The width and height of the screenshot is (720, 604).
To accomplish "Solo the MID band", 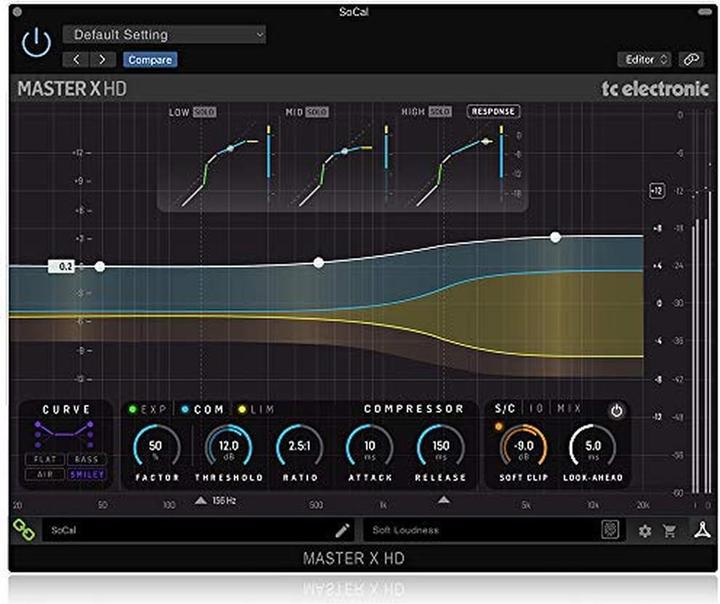I will tap(317, 112).
